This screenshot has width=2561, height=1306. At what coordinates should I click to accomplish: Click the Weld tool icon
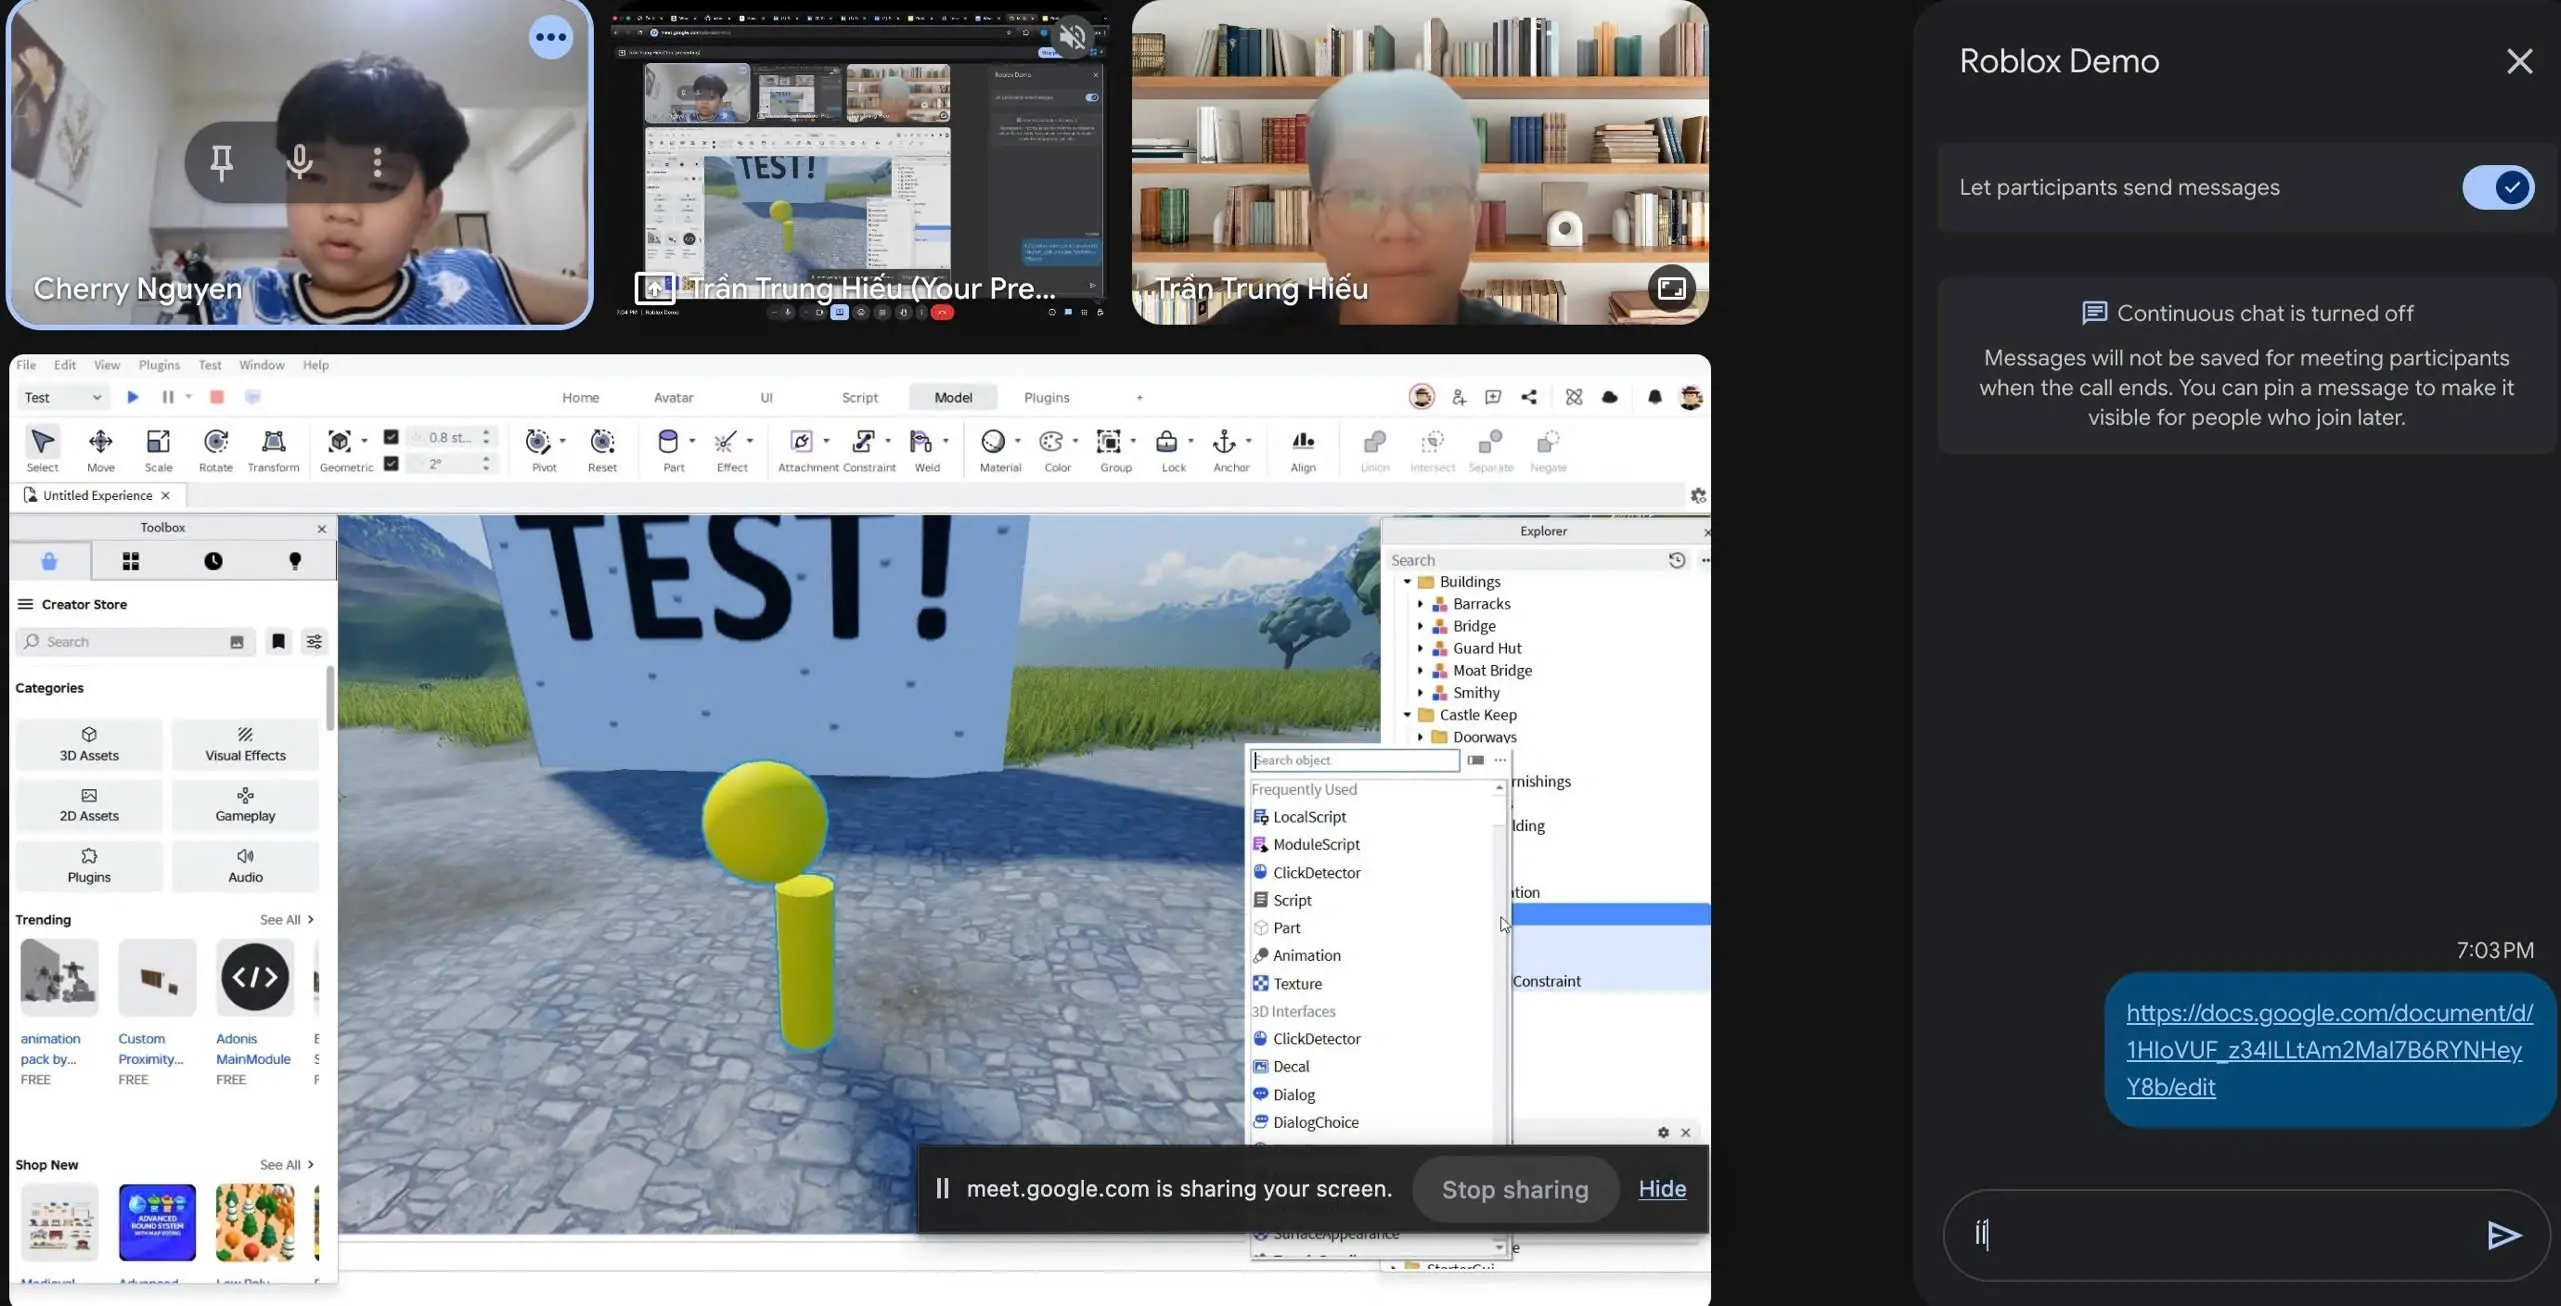point(921,442)
